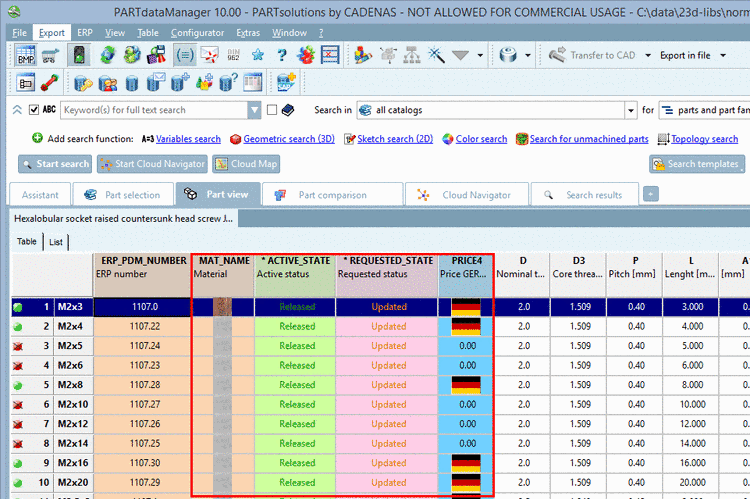Open the full text search keyword dropdown
The width and height of the screenshot is (750, 499).
tap(253, 110)
